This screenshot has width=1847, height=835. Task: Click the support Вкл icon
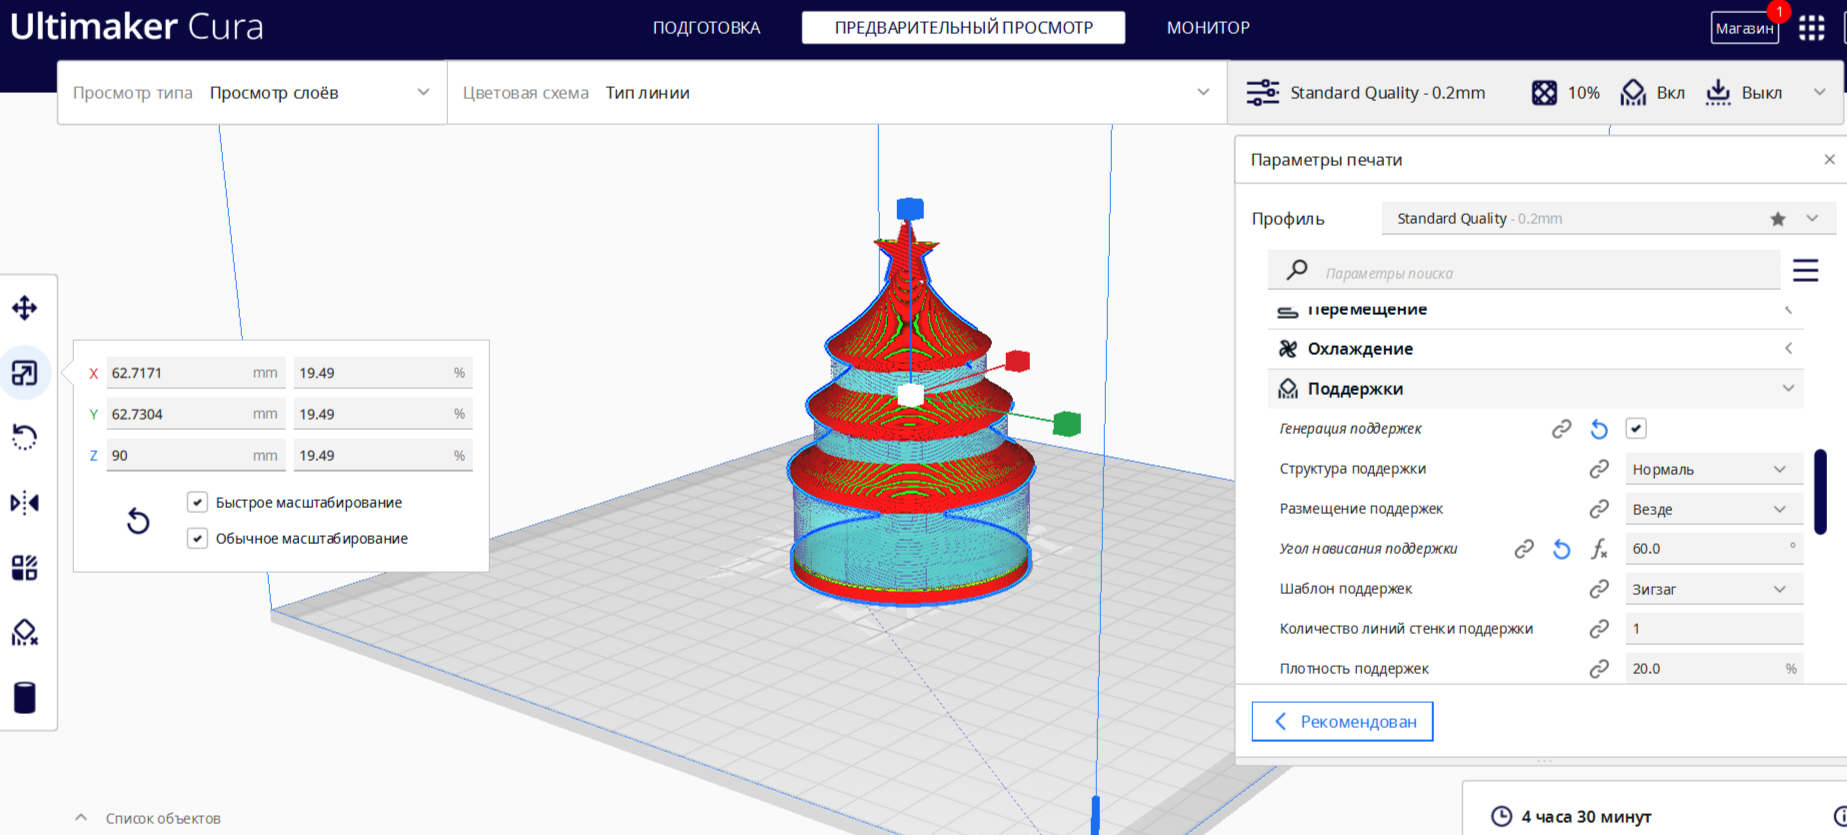click(1633, 93)
